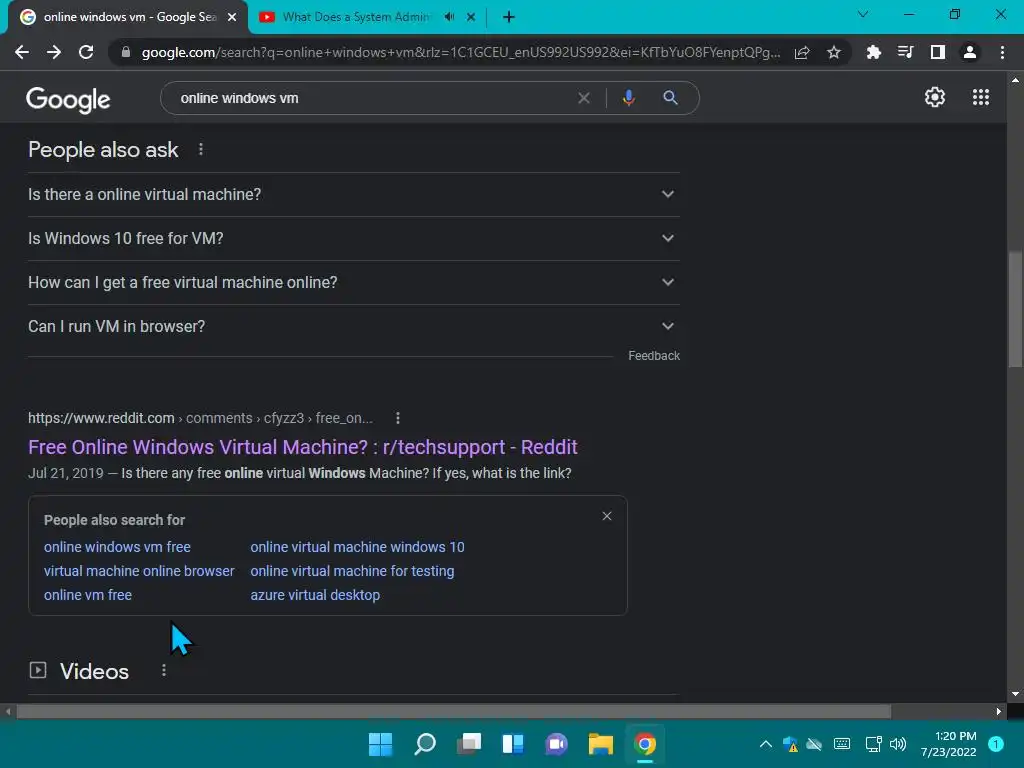1024x768 pixels.
Task: Open the Chrome profile icon
Action: point(970,52)
